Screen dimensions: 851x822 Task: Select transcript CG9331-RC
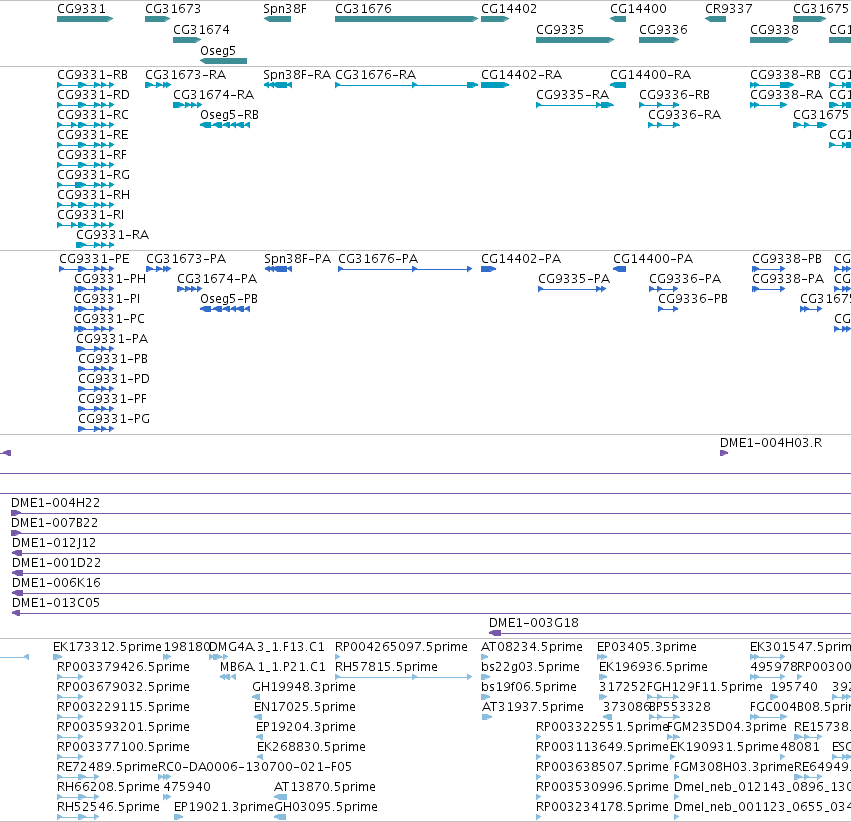click(x=85, y=125)
